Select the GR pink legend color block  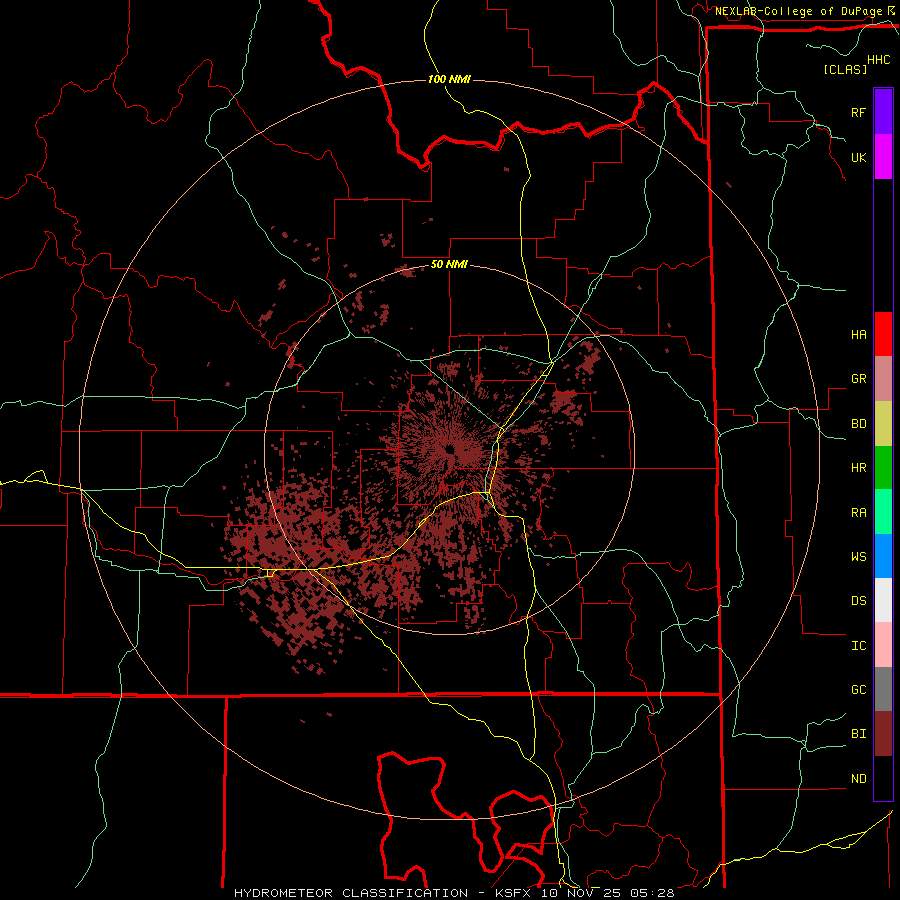pos(883,379)
